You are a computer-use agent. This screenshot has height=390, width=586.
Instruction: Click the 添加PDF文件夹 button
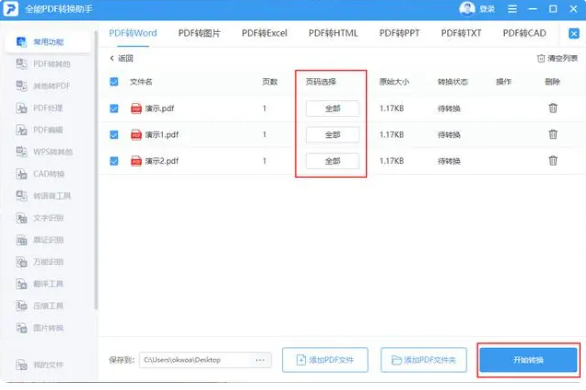(x=424, y=360)
